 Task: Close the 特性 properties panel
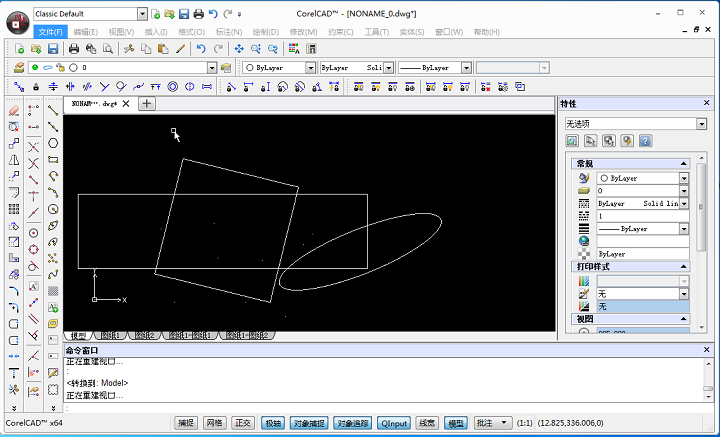pos(706,103)
